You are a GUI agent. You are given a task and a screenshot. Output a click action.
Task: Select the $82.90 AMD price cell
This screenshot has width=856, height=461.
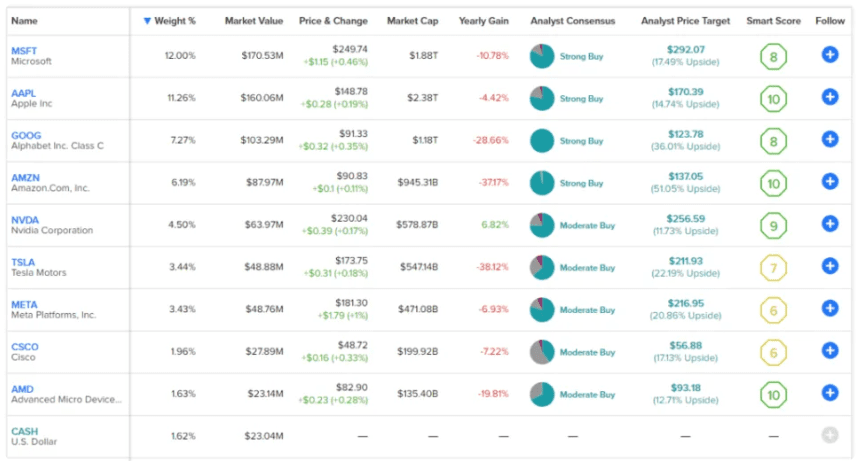coord(352,387)
